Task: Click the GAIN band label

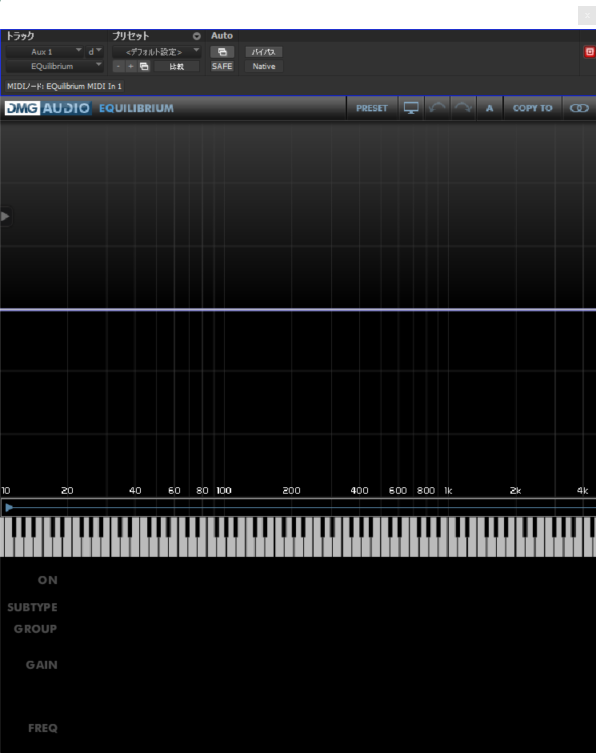Action: click(42, 665)
